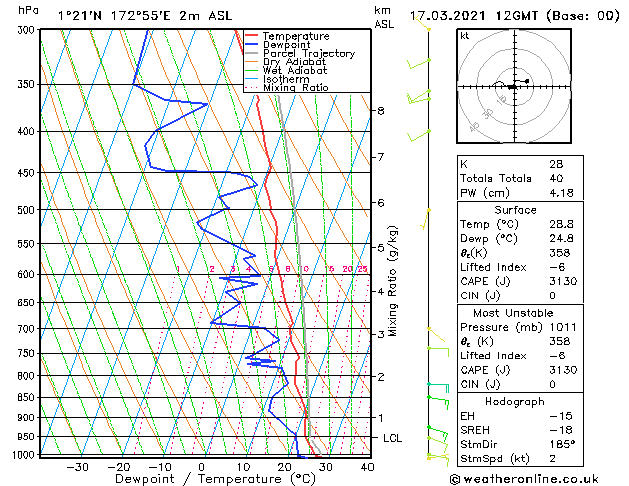Click the LCL marker label
The width and height of the screenshot is (629, 486).
(392, 438)
